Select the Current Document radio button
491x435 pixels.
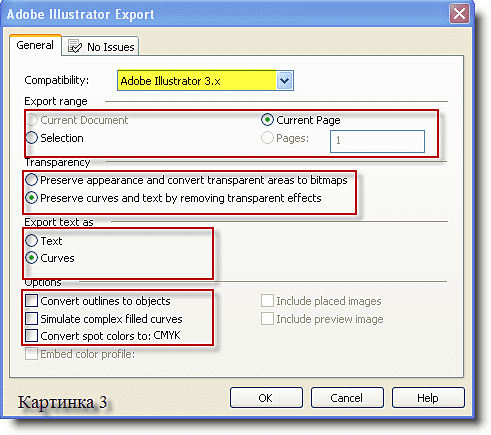pyautogui.click(x=31, y=120)
